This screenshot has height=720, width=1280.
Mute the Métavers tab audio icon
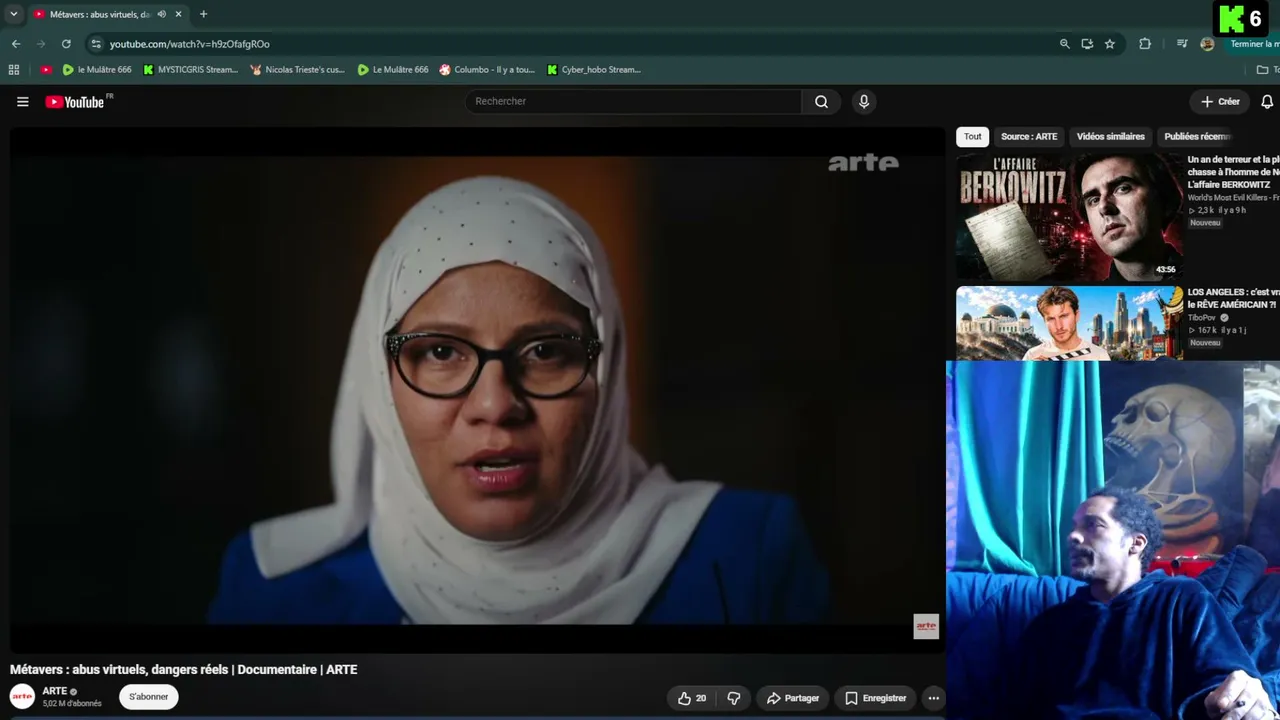click(161, 14)
